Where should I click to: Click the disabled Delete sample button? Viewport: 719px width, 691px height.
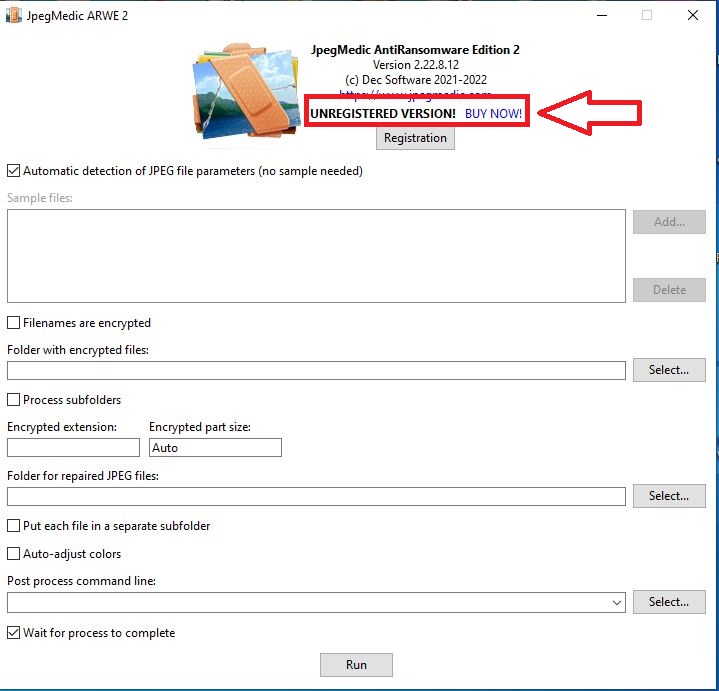[x=669, y=290]
